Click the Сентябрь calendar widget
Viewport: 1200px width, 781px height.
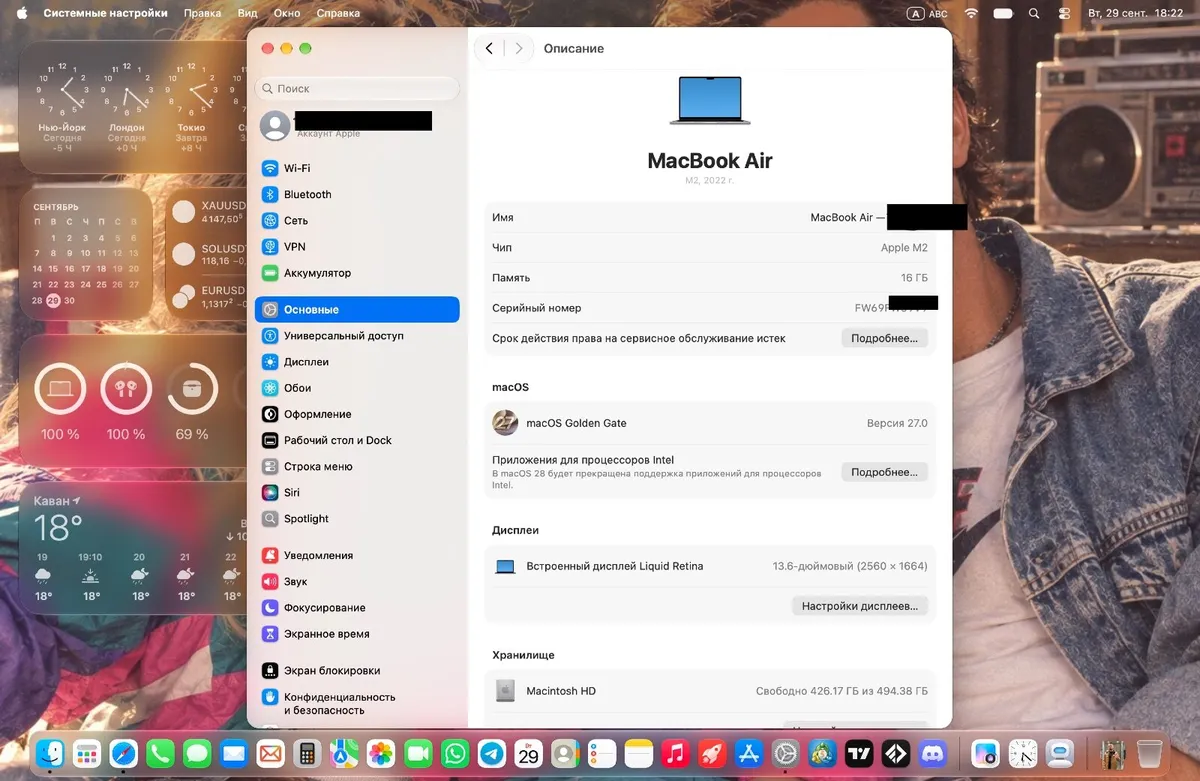86,253
